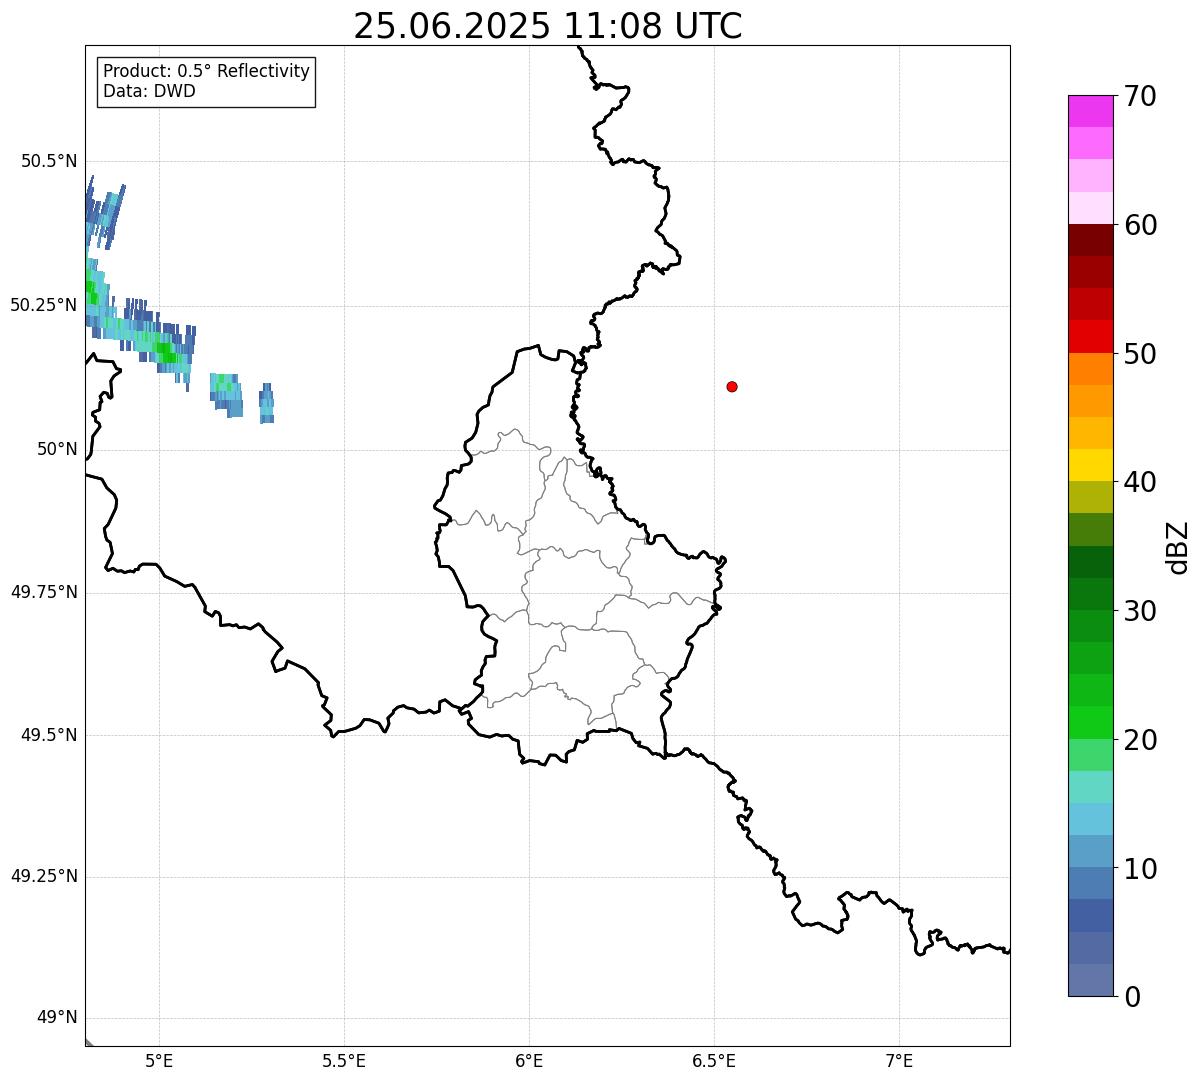Click the colorbar tick label 20
The width and height of the screenshot is (1202, 1081).
pyautogui.click(x=1140, y=740)
